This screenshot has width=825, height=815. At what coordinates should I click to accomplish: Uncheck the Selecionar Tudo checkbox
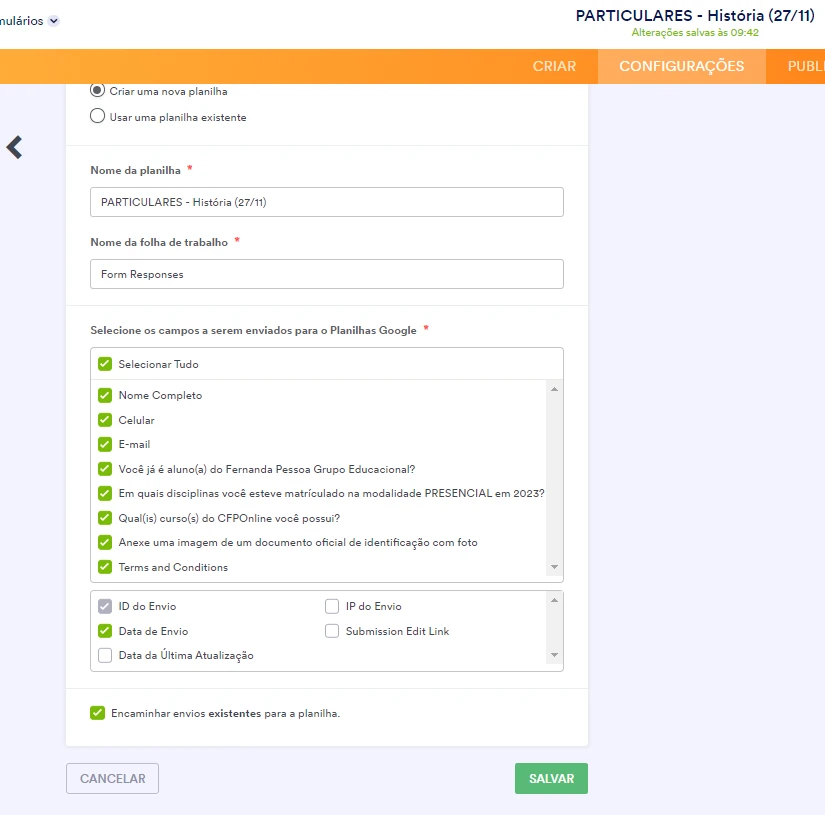(104, 364)
